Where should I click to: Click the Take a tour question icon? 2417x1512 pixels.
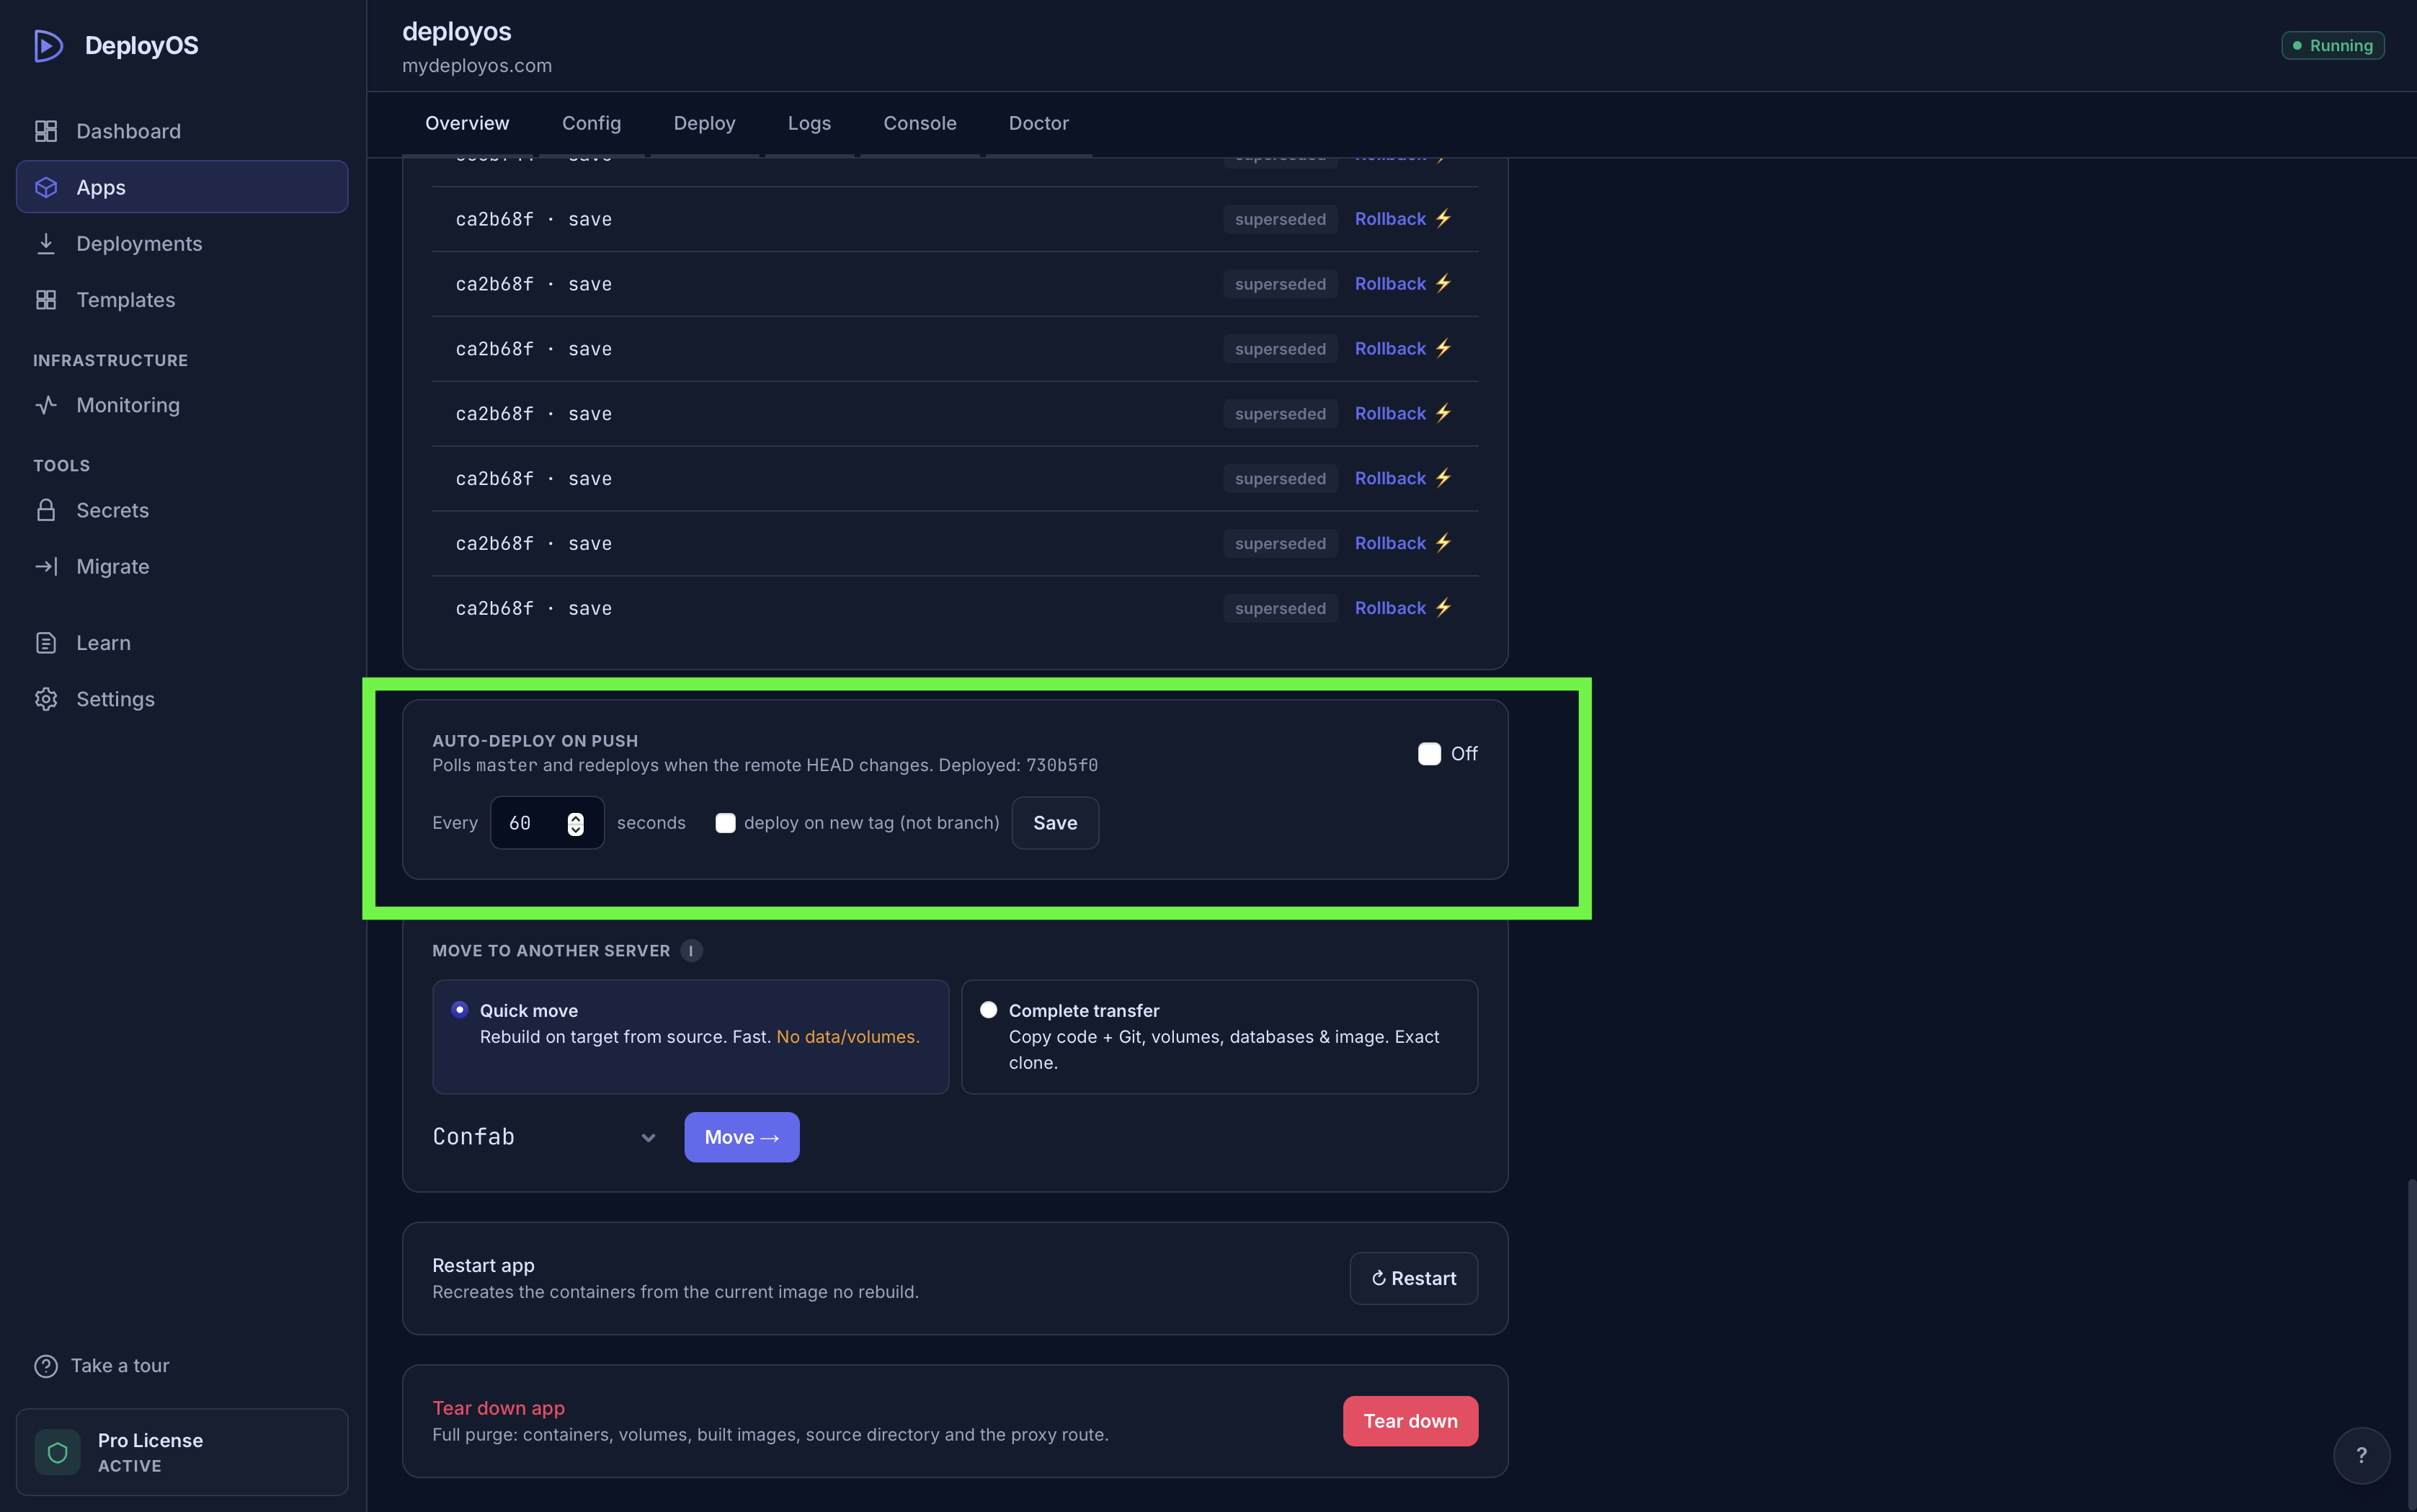46,1366
